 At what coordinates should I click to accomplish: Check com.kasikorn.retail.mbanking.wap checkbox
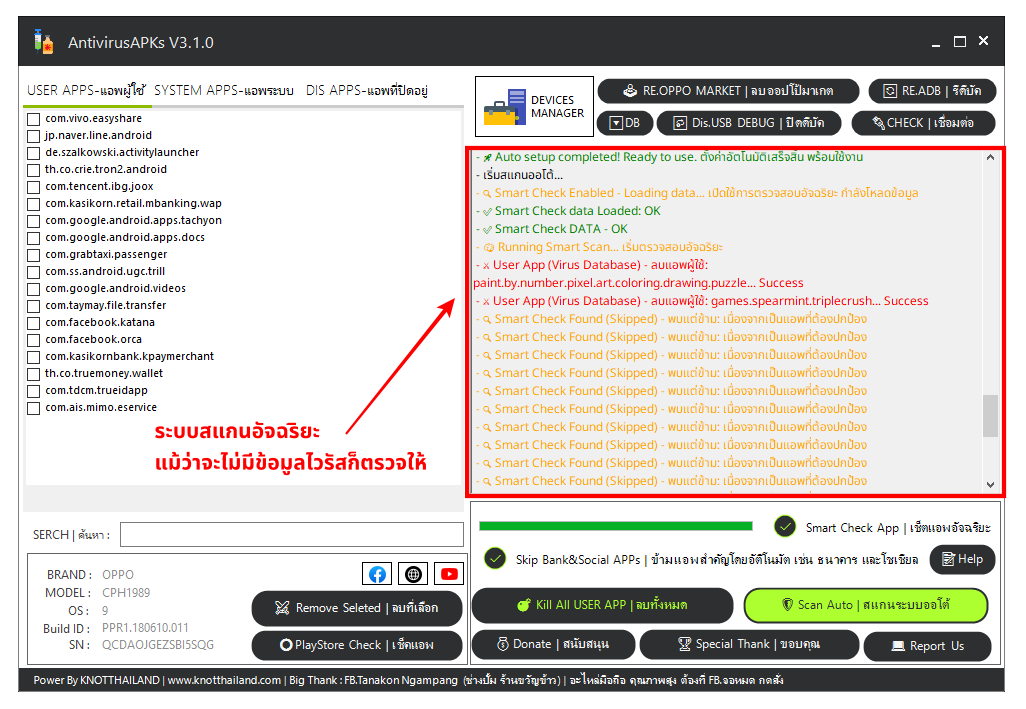pyautogui.click(x=33, y=204)
